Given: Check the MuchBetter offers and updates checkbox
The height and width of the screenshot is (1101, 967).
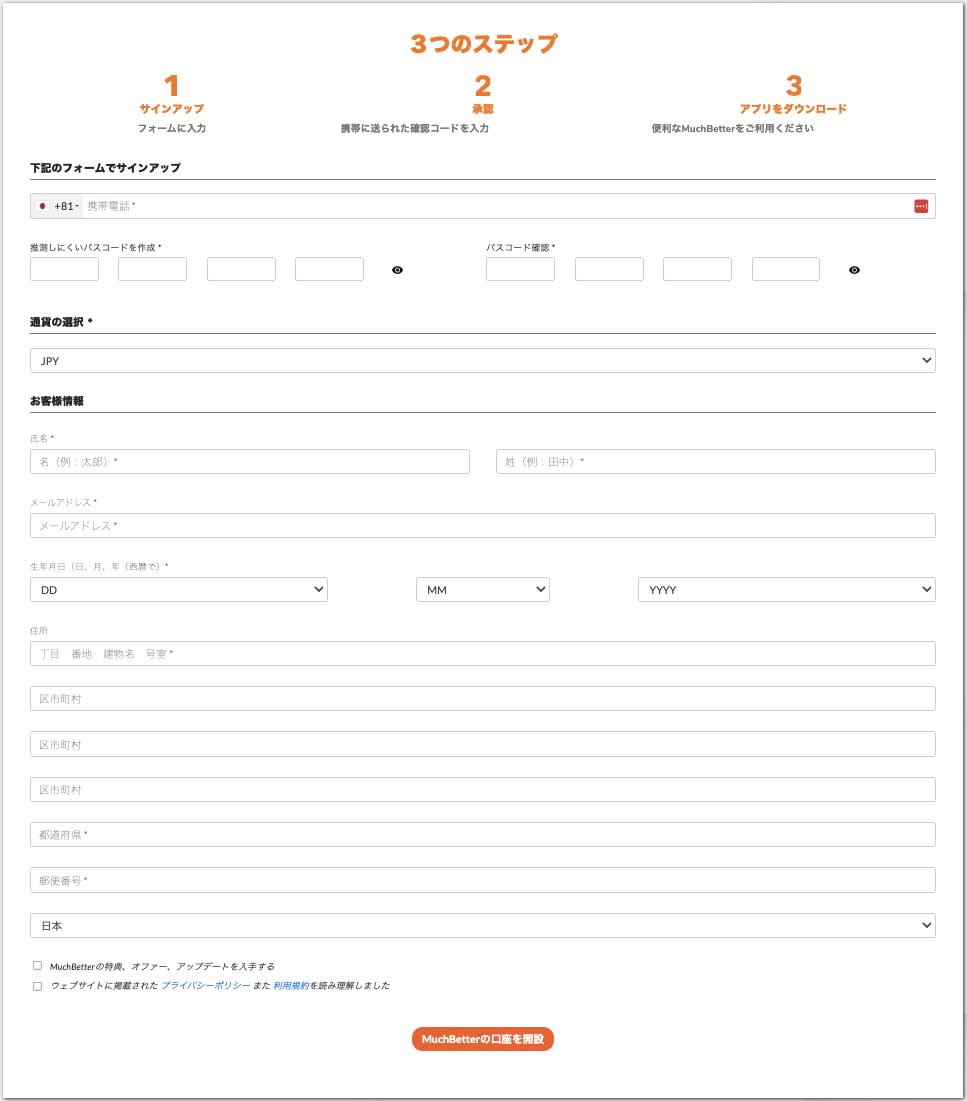Looking at the screenshot, I should (37, 965).
